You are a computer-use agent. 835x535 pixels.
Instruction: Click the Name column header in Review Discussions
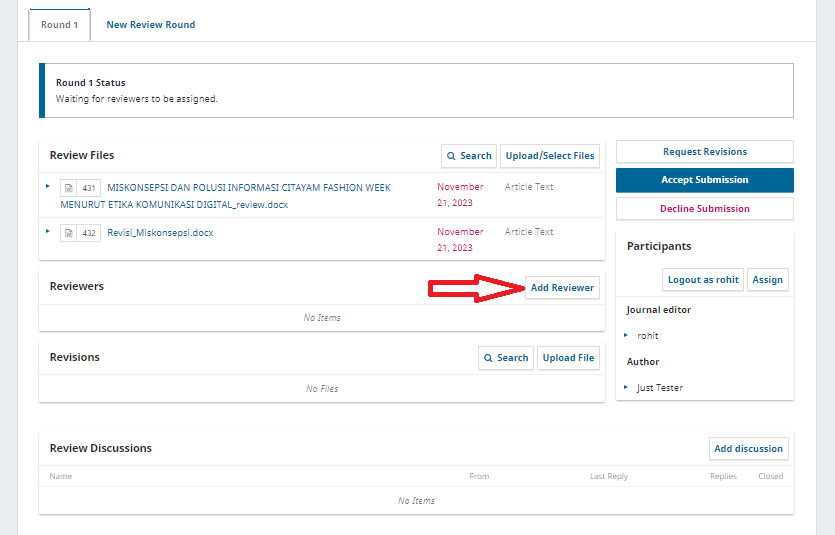click(61, 476)
